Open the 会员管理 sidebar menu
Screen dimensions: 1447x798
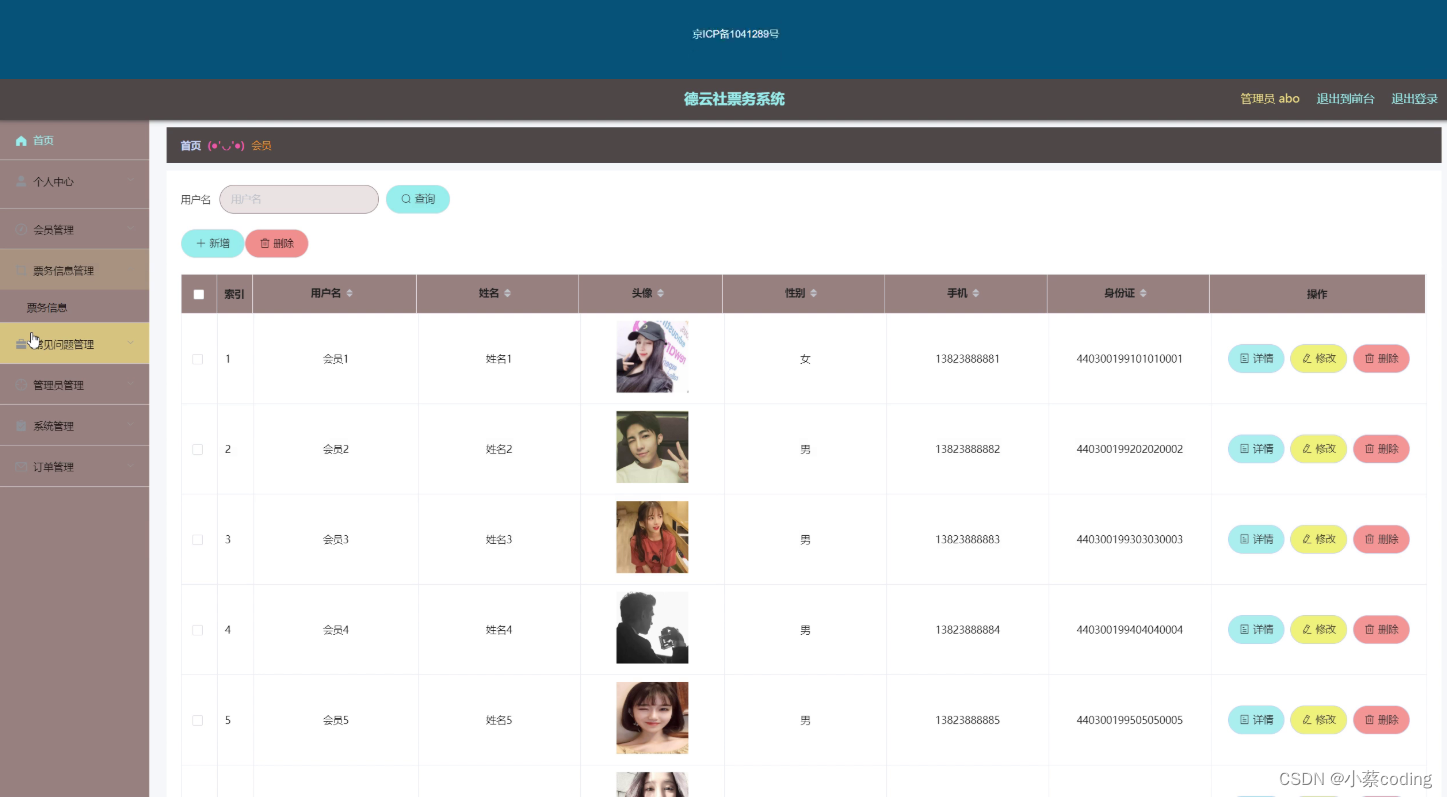pos(74,230)
